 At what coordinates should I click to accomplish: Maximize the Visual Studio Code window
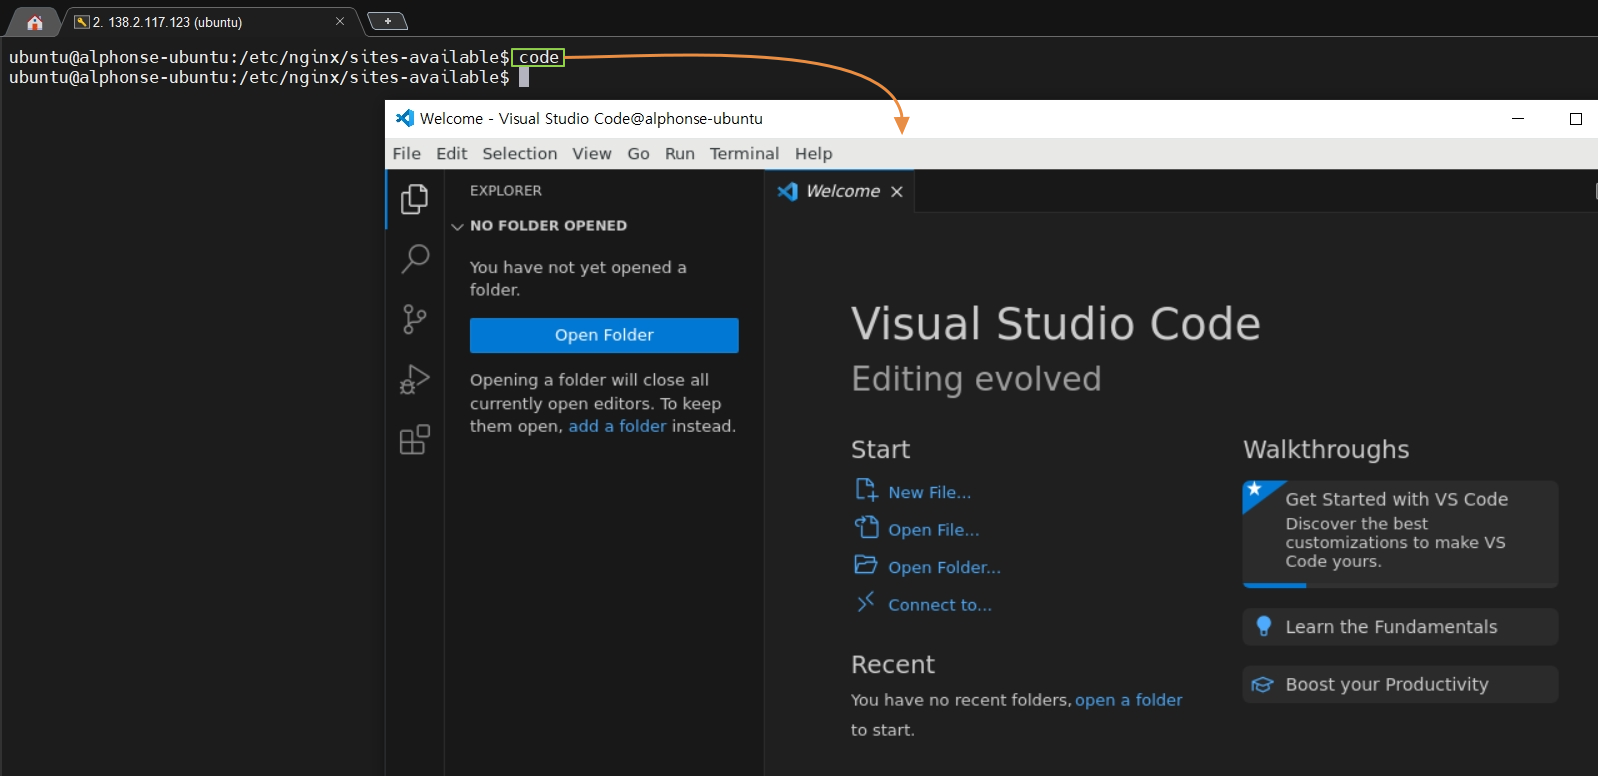[1576, 118]
